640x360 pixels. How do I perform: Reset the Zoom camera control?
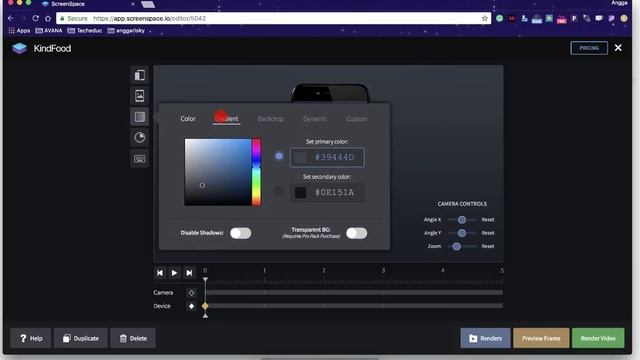point(488,246)
